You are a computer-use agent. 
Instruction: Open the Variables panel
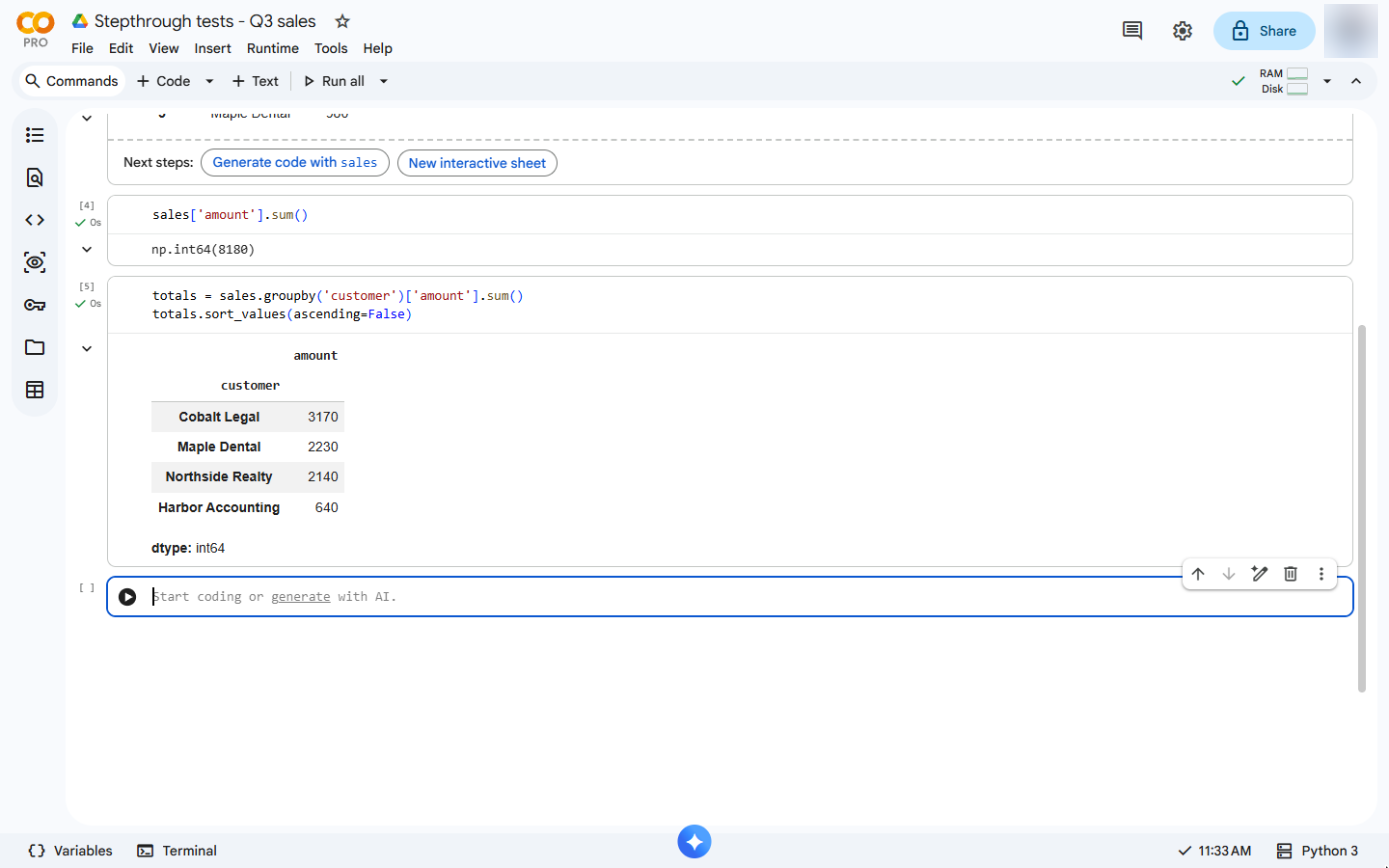pyautogui.click(x=70, y=851)
